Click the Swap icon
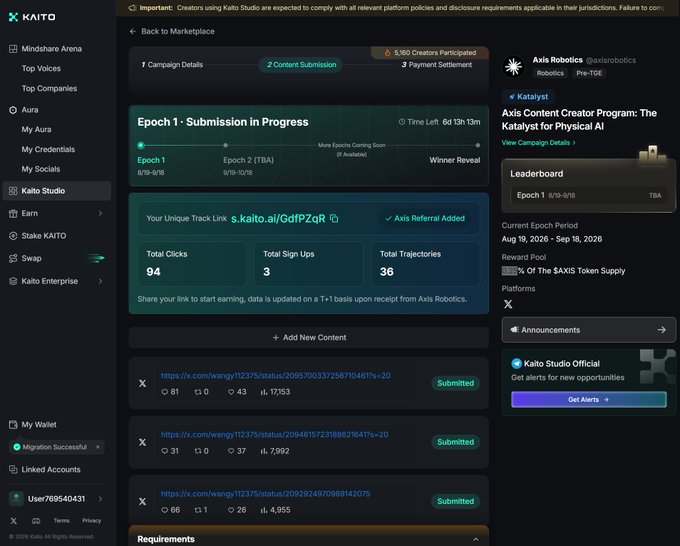 coord(13,258)
